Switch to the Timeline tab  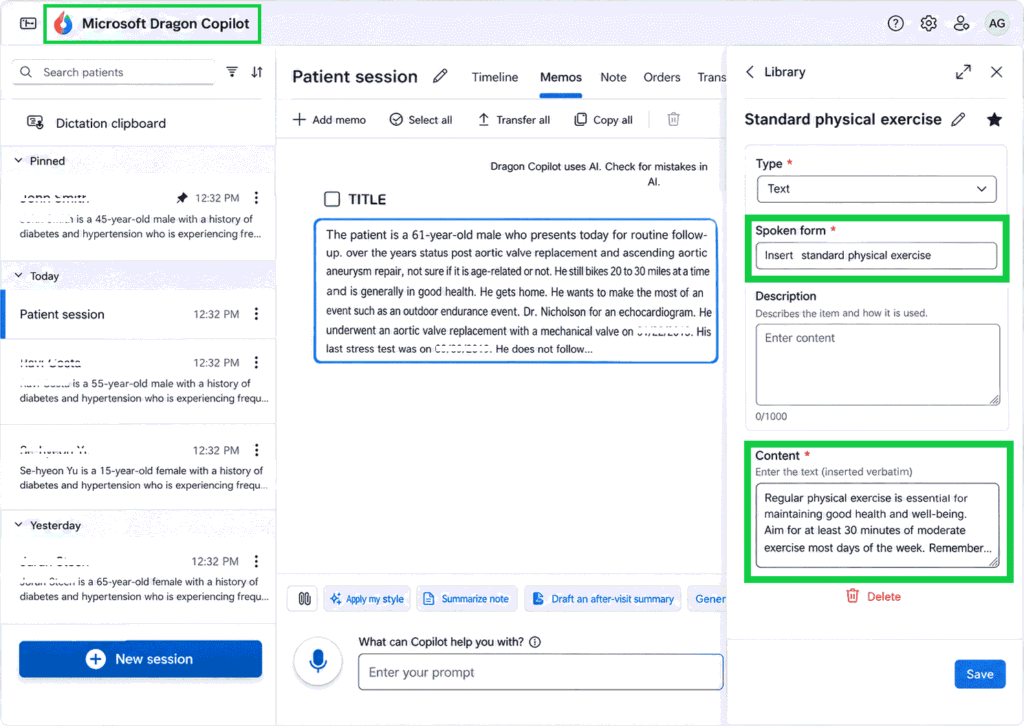[x=495, y=77]
